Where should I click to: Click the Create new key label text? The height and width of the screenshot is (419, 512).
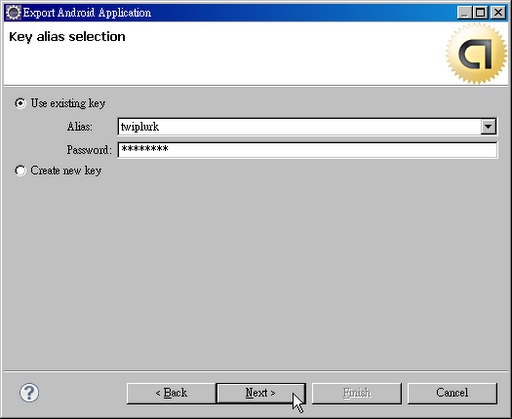click(x=66, y=171)
